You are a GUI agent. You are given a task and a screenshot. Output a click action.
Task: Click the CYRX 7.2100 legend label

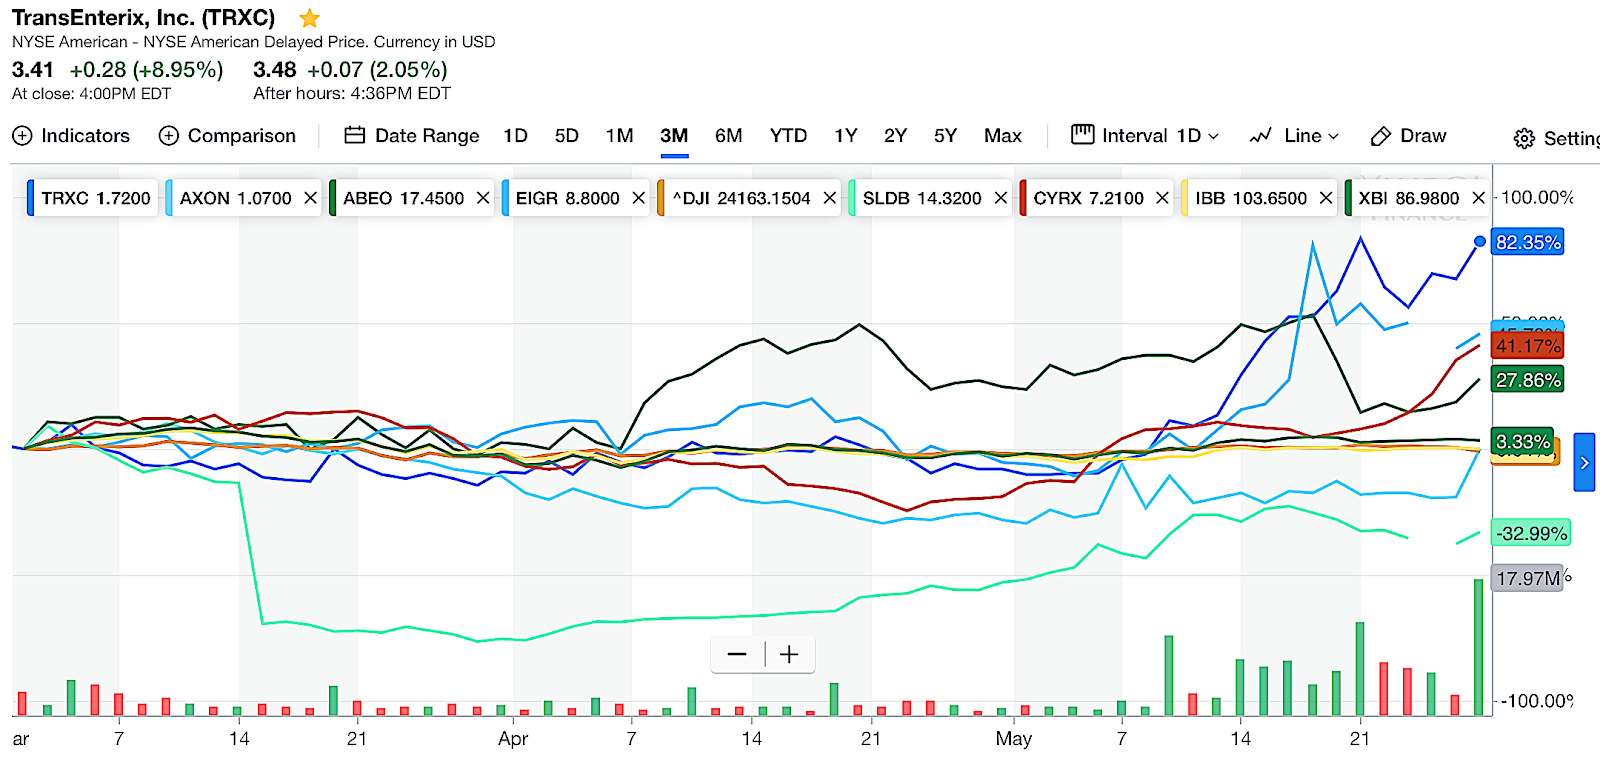[1088, 198]
